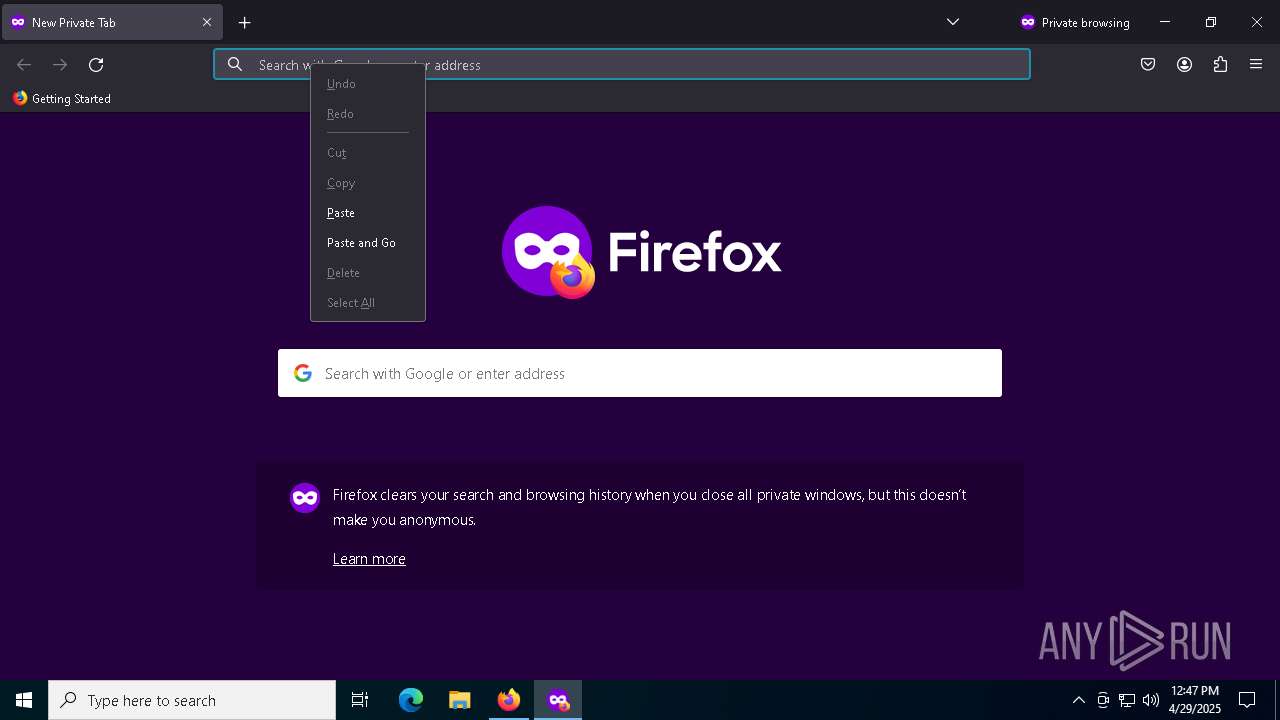Switch to the regular Firefox taskbar icon
1280x720 pixels.
point(509,700)
